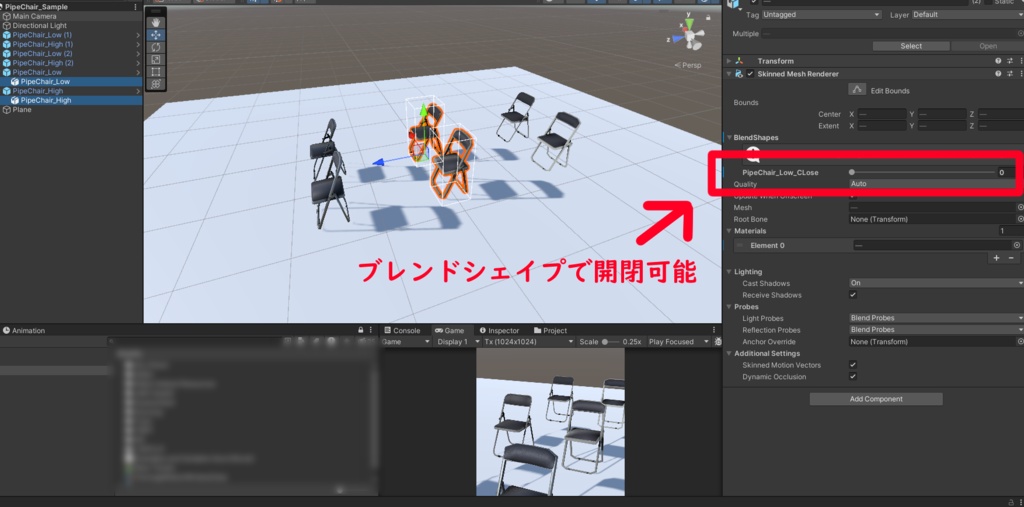This screenshot has width=1024, height=507.
Task: Collapse the Materials section
Action: tap(729, 231)
